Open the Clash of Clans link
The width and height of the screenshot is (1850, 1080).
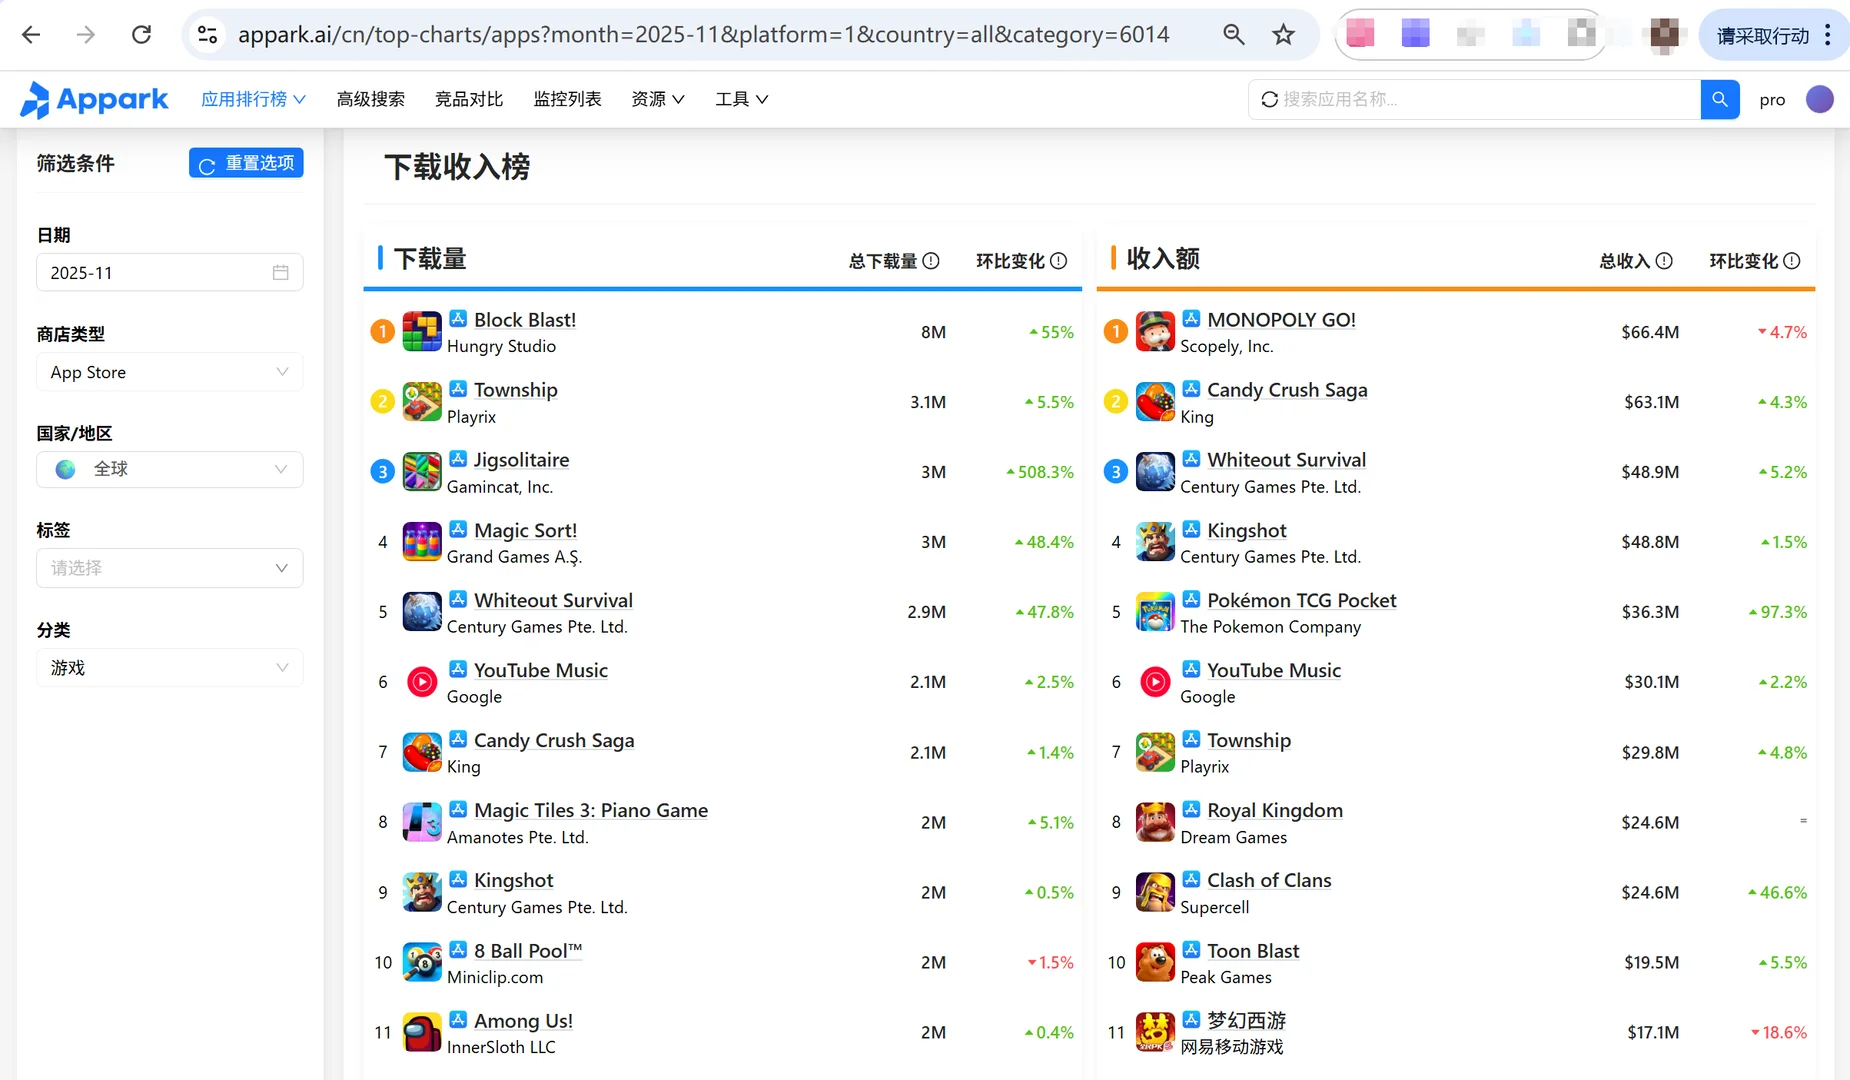click(1269, 880)
